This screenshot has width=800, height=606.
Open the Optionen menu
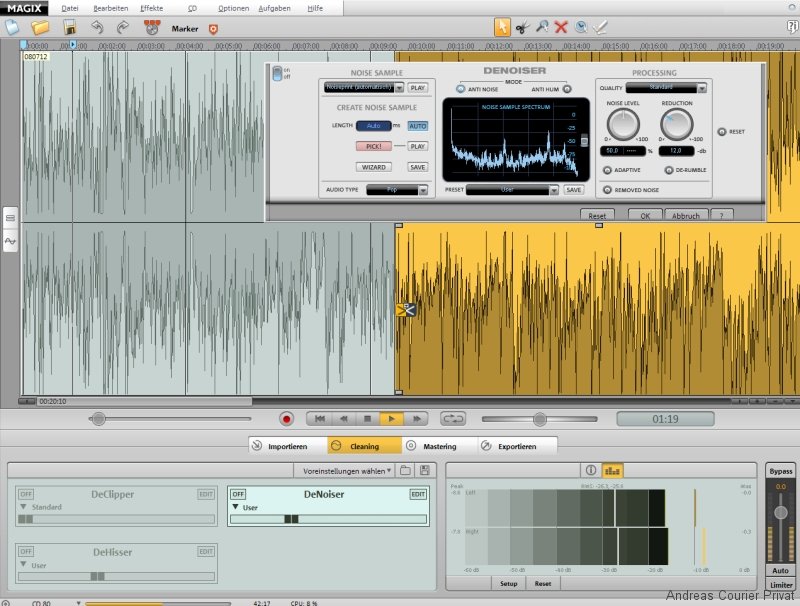pyautogui.click(x=233, y=8)
